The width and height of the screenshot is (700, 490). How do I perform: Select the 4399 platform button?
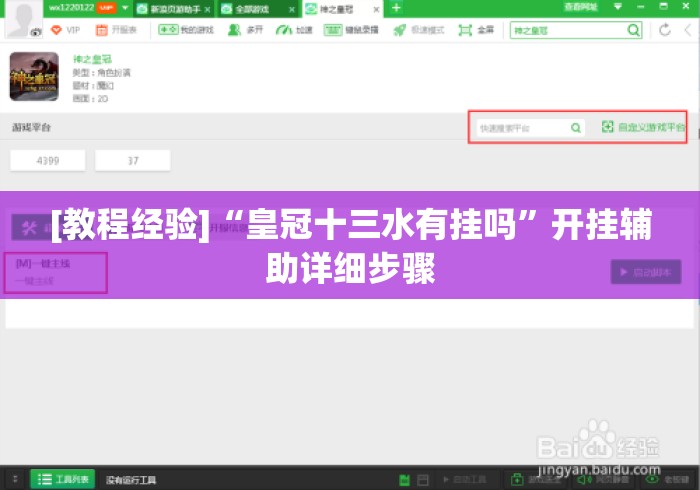(x=48, y=161)
